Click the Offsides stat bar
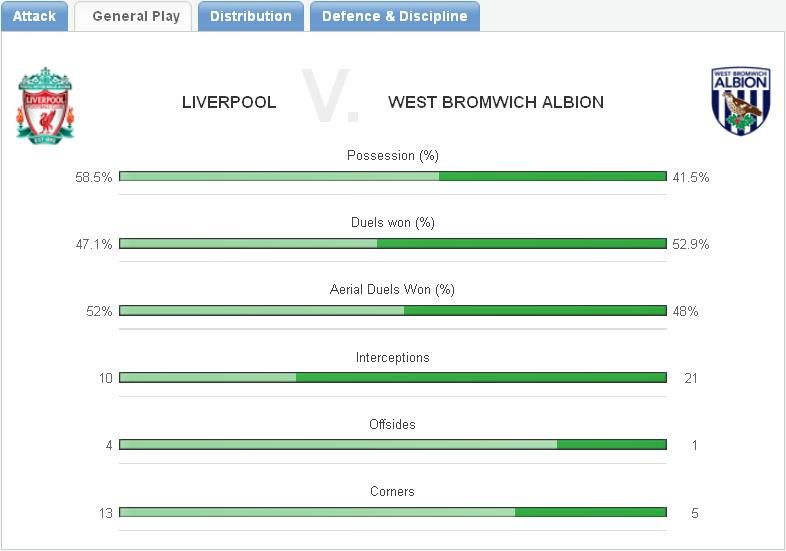The width and height of the screenshot is (786, 551). (392, 445)
